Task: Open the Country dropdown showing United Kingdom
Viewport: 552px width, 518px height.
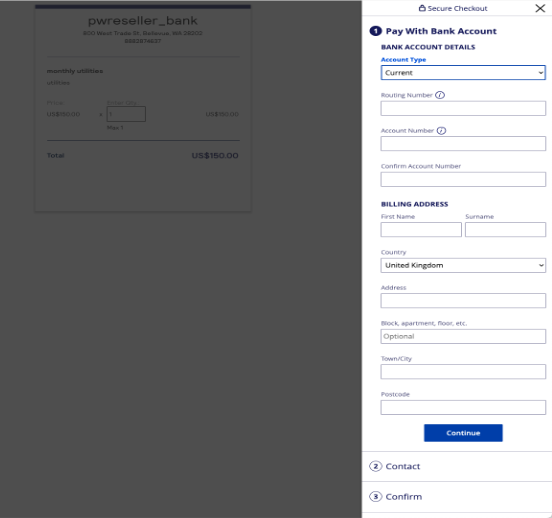Action: tap(463, 265)
